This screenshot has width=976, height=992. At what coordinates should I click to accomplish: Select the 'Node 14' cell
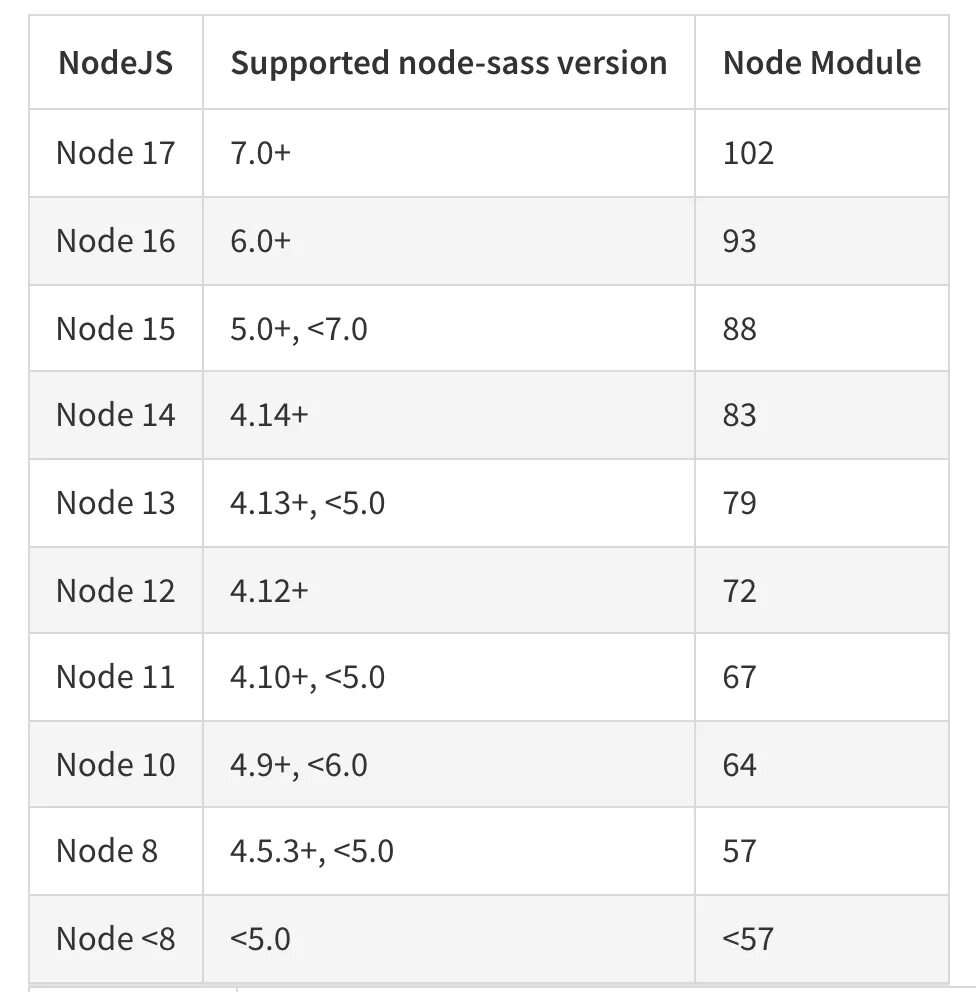115,415
